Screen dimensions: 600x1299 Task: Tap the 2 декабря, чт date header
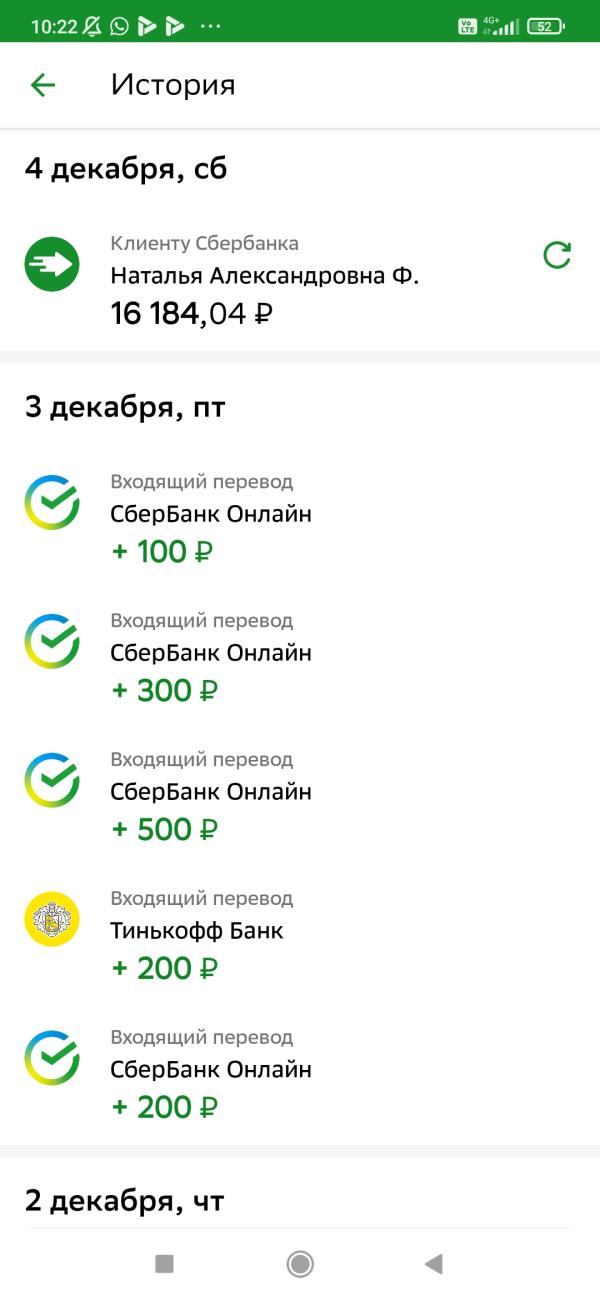pos(125,1200)
